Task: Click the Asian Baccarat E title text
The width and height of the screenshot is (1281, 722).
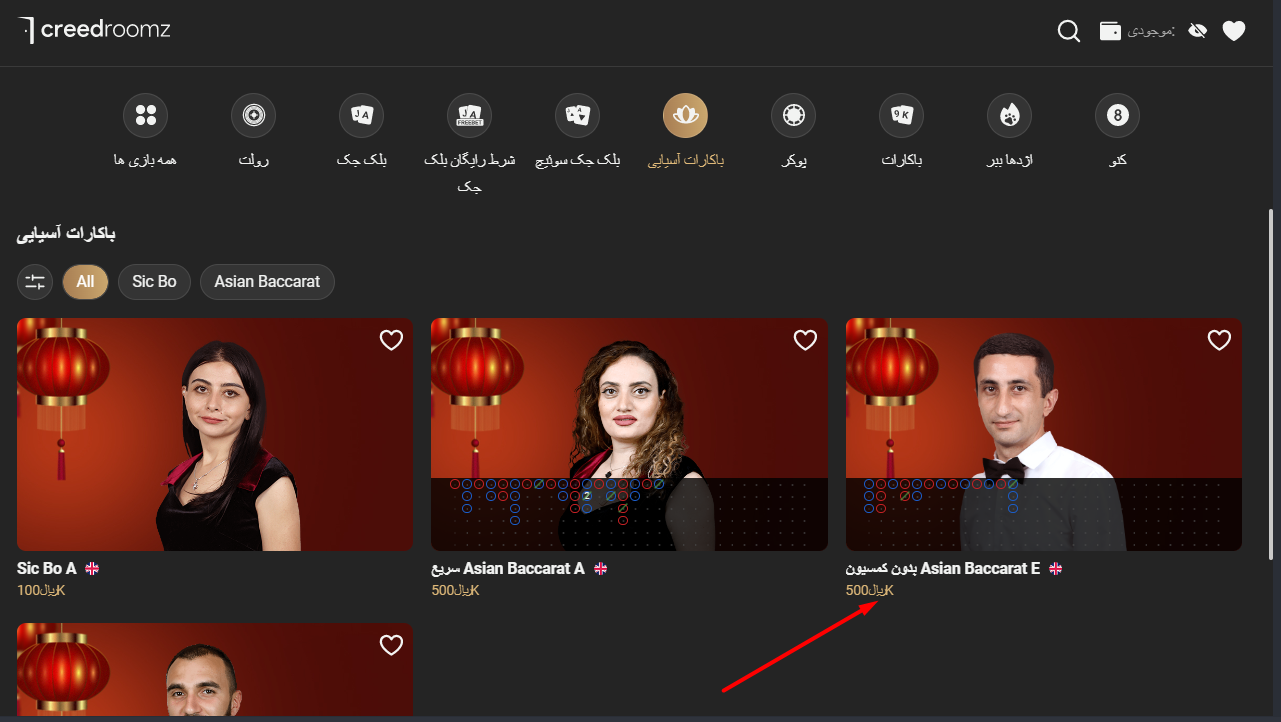Action: click(x=943, y=569)
